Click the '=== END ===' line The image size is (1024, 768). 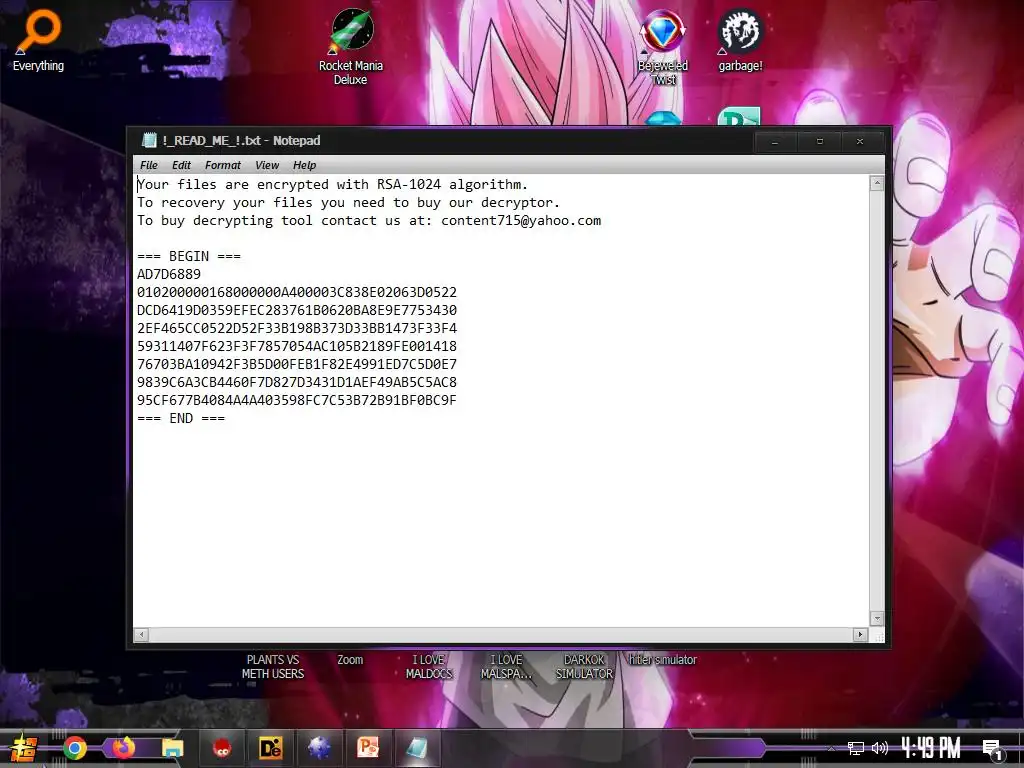point(181,418)
